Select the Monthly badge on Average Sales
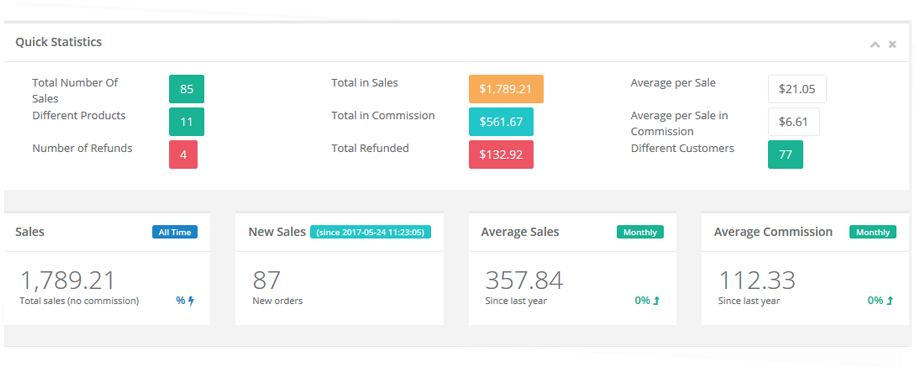This screenshot has width=917, height=369. click(x=640, y=232)
